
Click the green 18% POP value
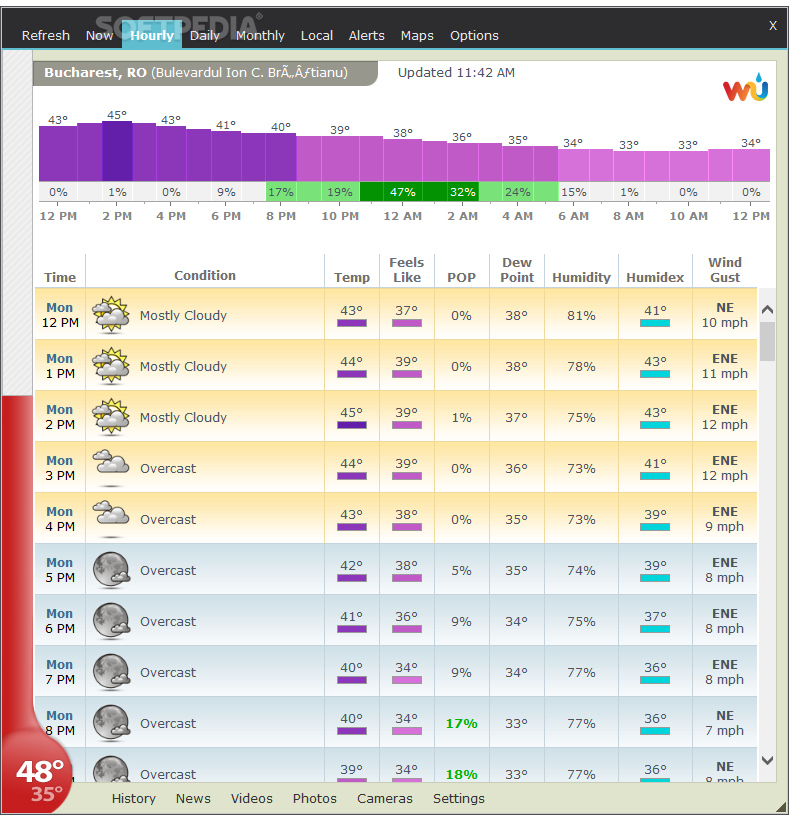pos(462,774)
